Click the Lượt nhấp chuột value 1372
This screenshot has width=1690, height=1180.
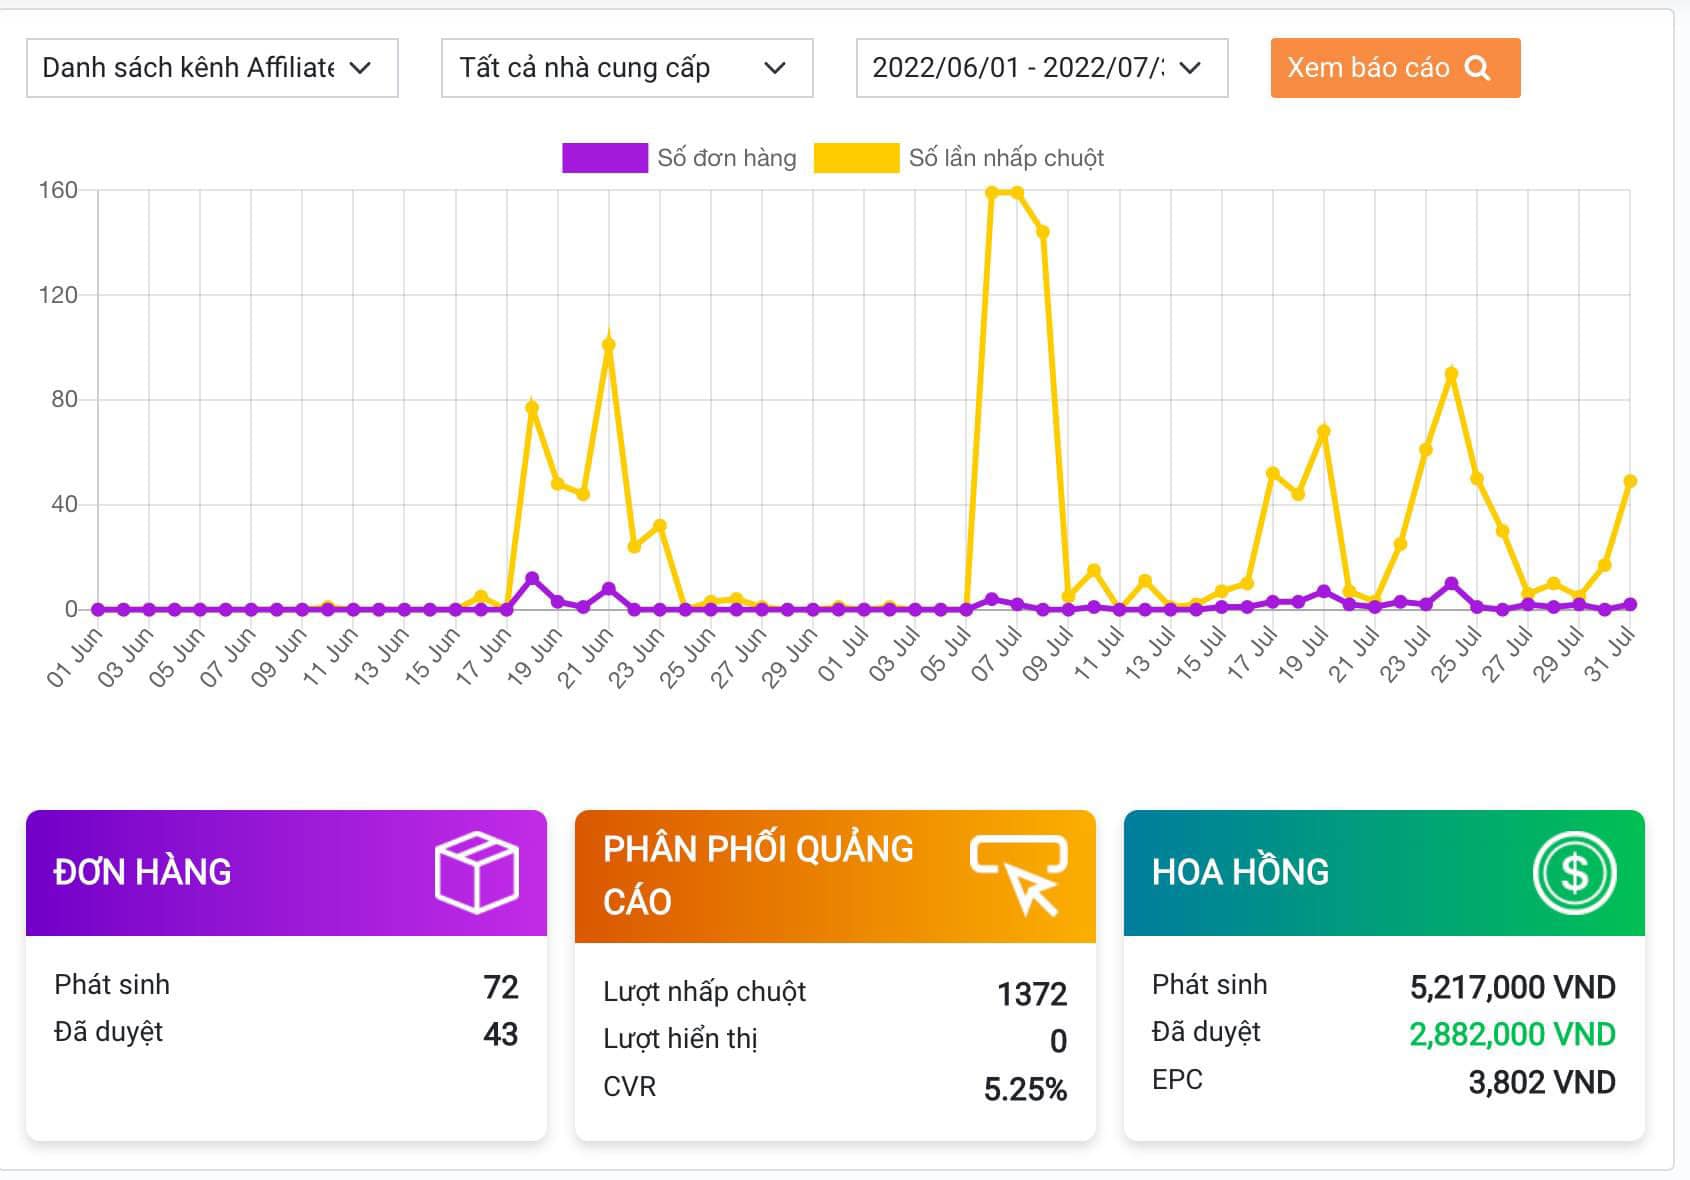(x=1032, y=994)
